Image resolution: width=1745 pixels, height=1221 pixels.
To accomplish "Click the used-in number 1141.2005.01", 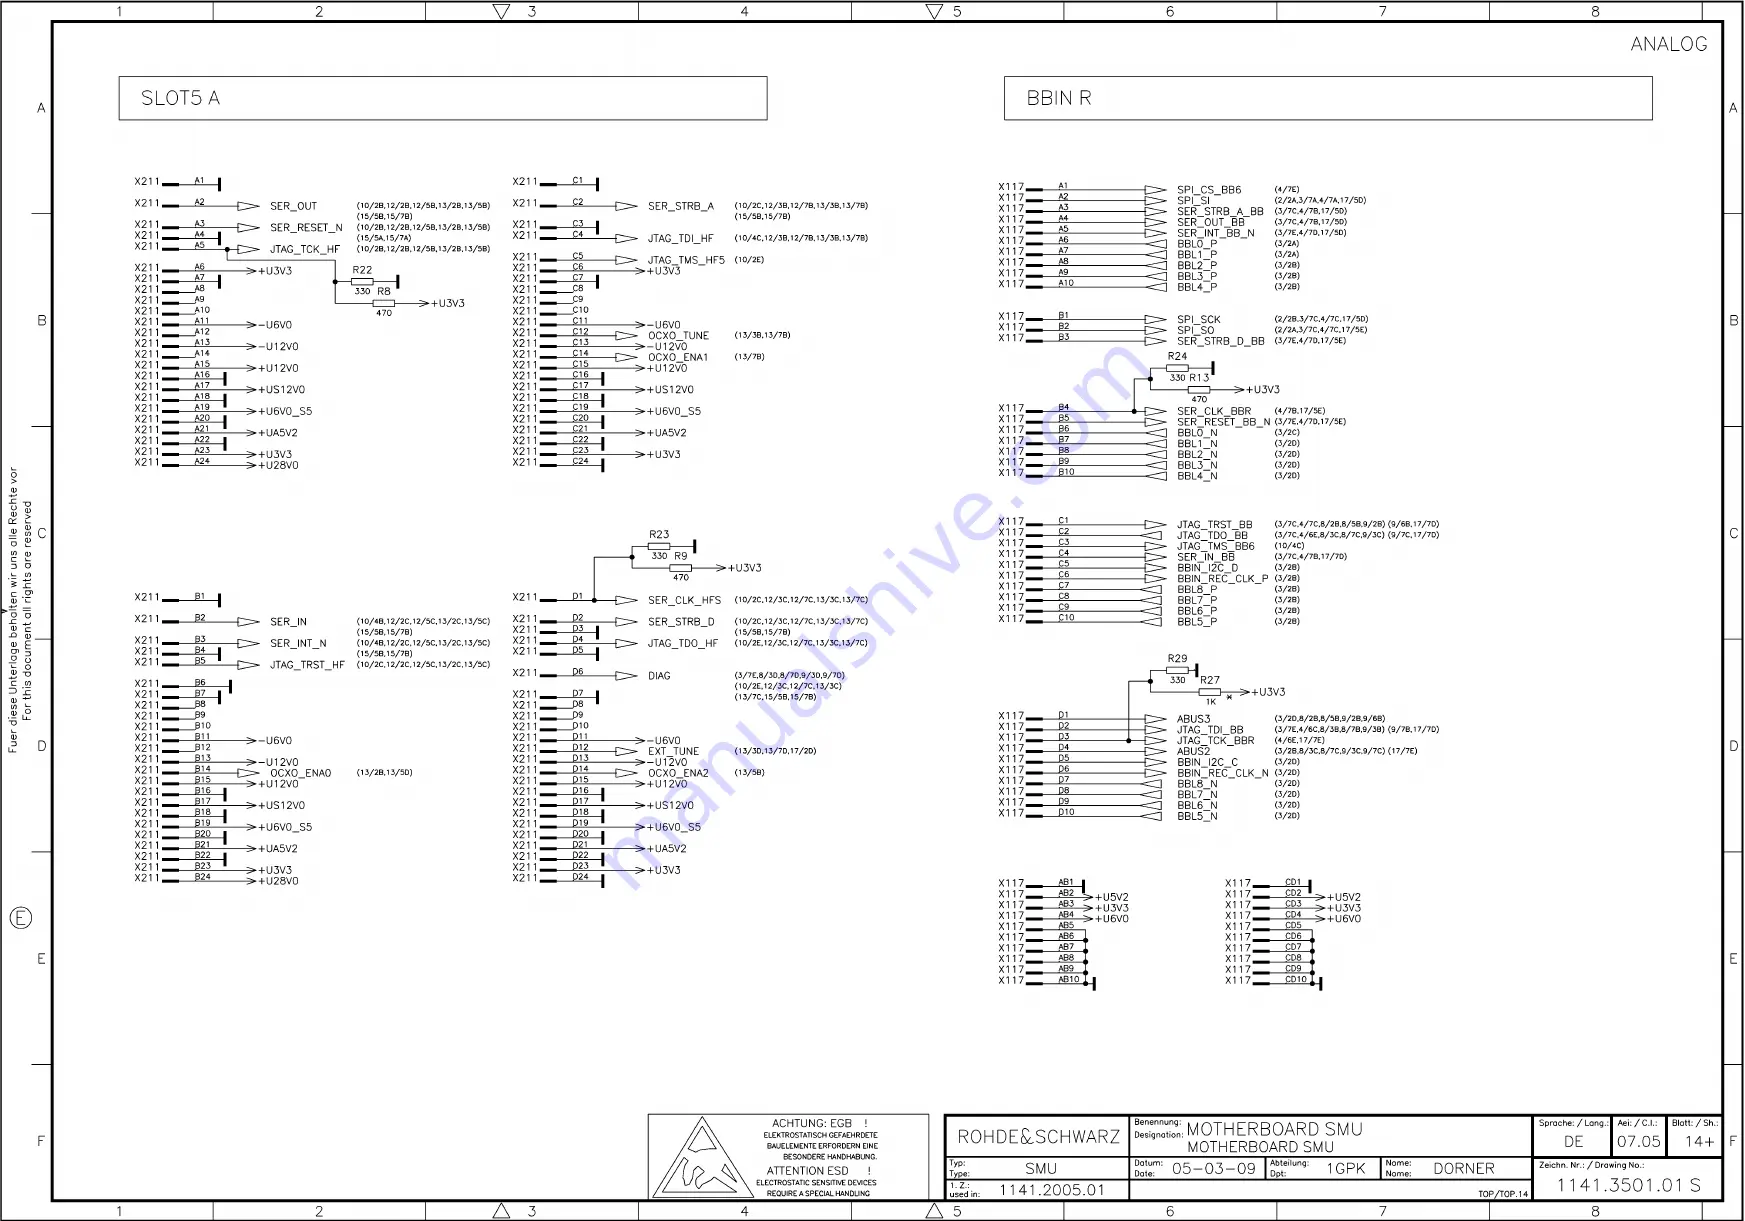I will 1052,1190.
